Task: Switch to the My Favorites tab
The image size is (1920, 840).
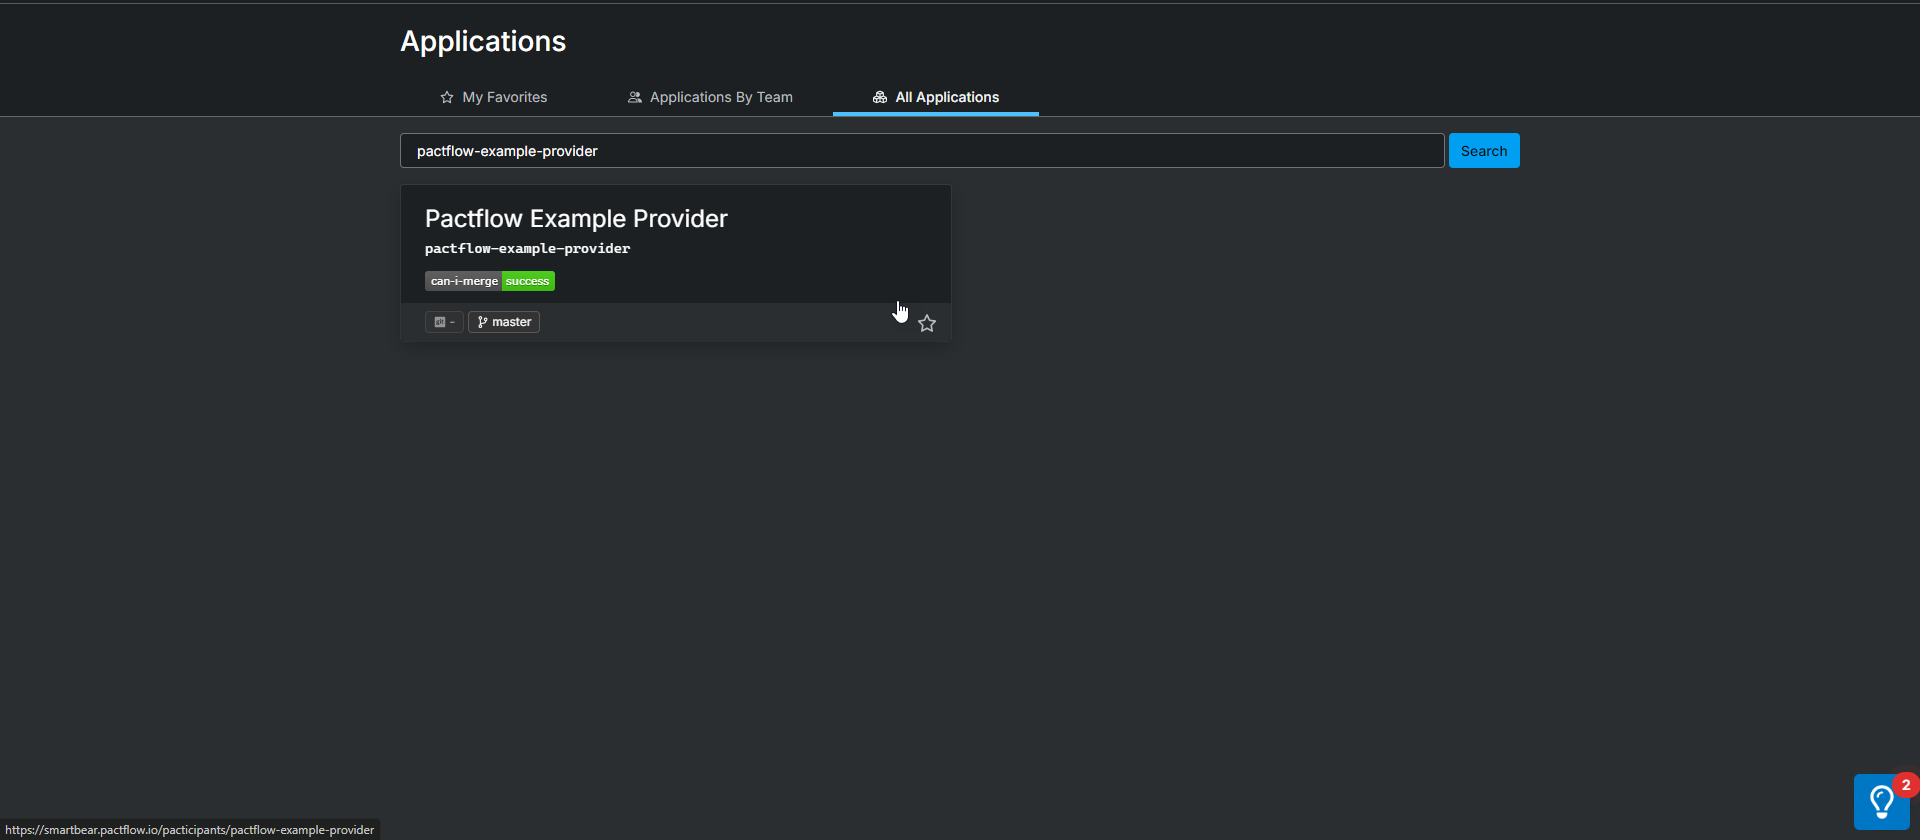Action: pyautogui.click(x=504, y=97)
